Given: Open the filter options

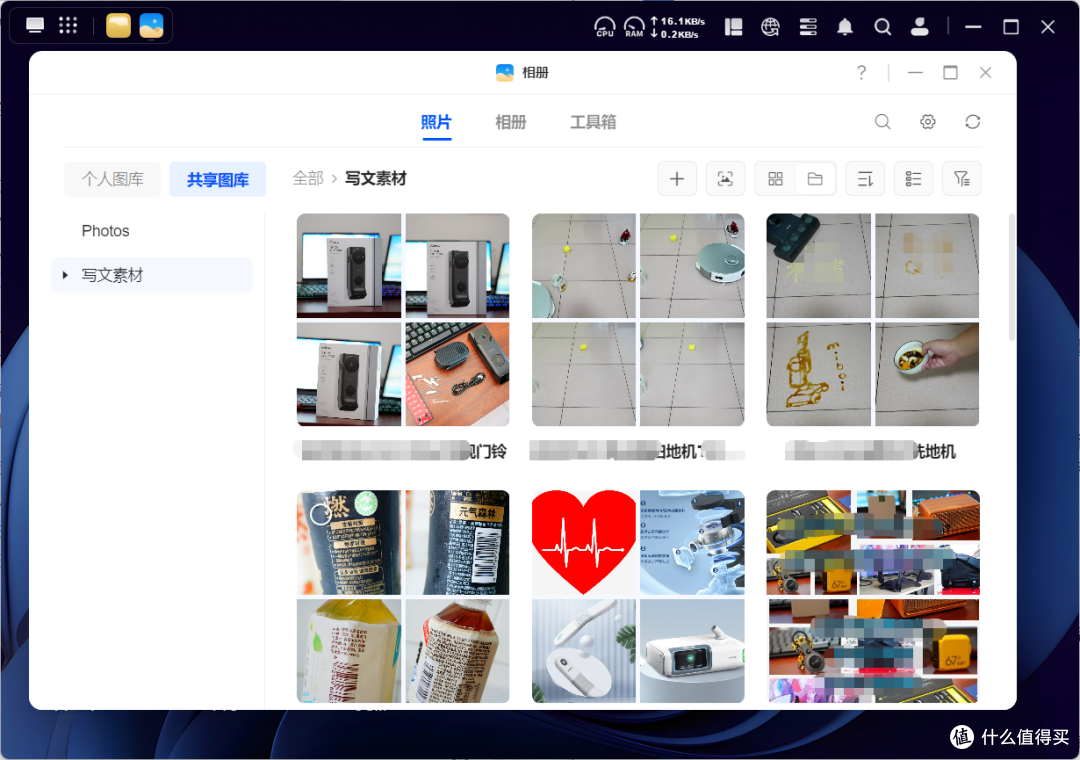Looking at the screenshot, I should point(962,179).
